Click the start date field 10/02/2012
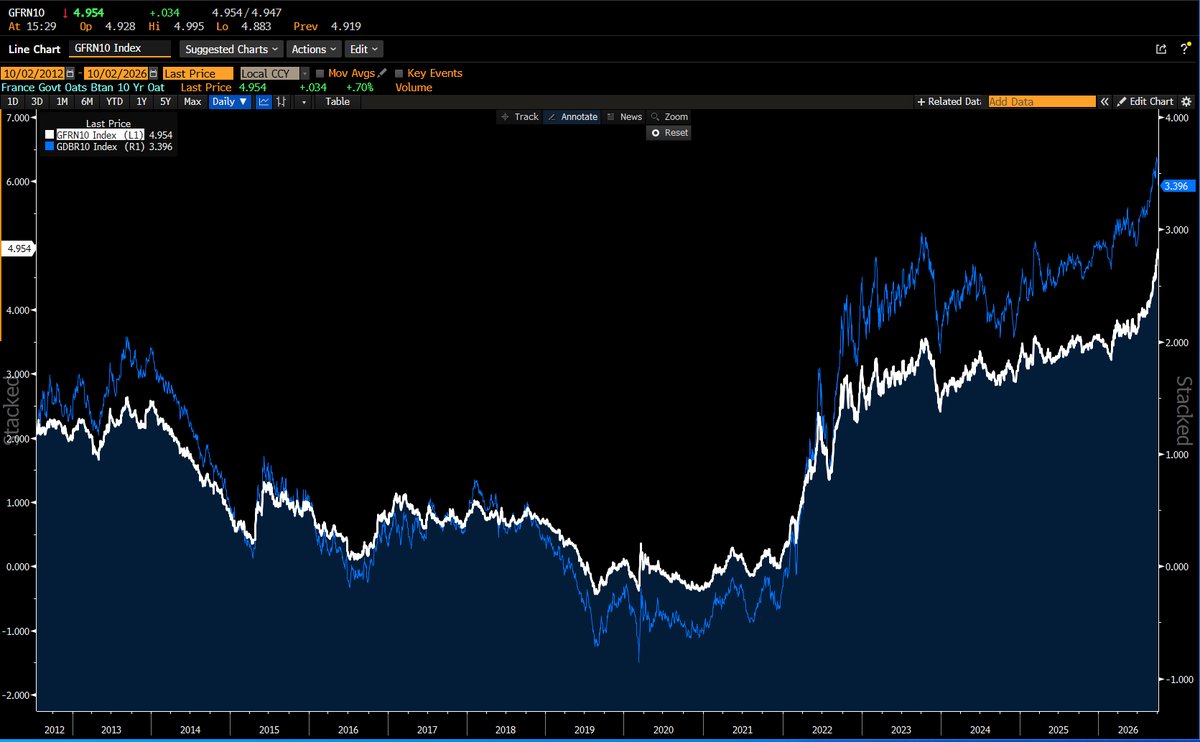1200x742 pixels. 33,73
